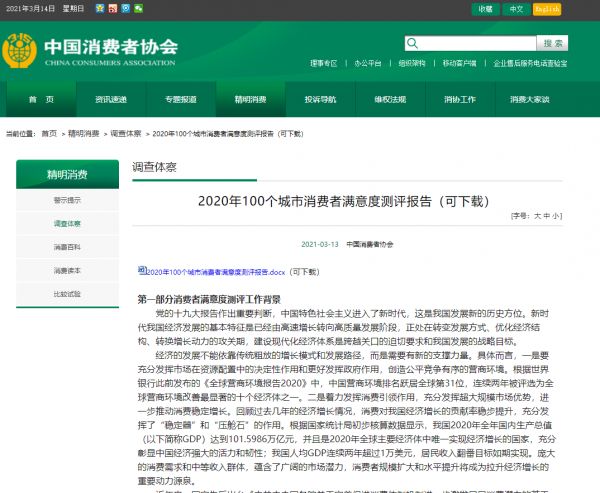Image resolution: width=600 pixels, height=493 pixels.
Task: Open 企业售后服务电话查验室 link
Action: point(530,64)
